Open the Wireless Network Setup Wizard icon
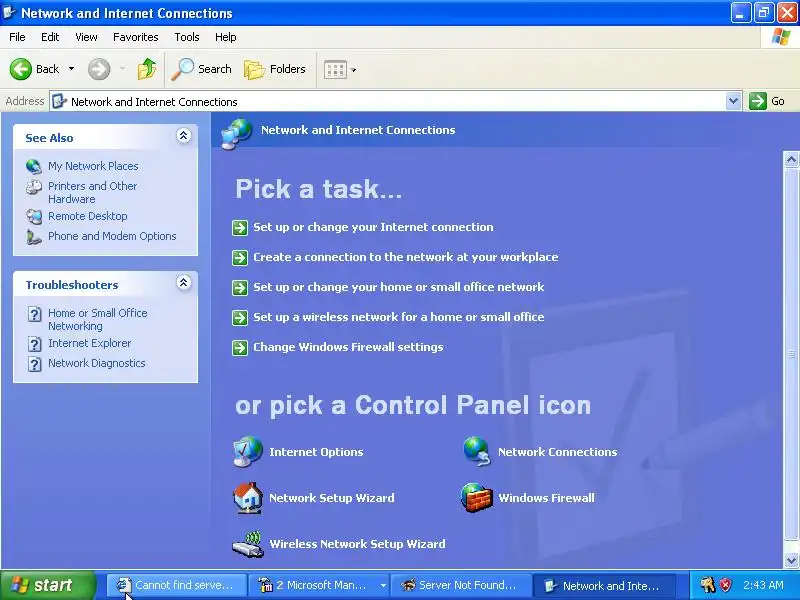 point(248,544)
